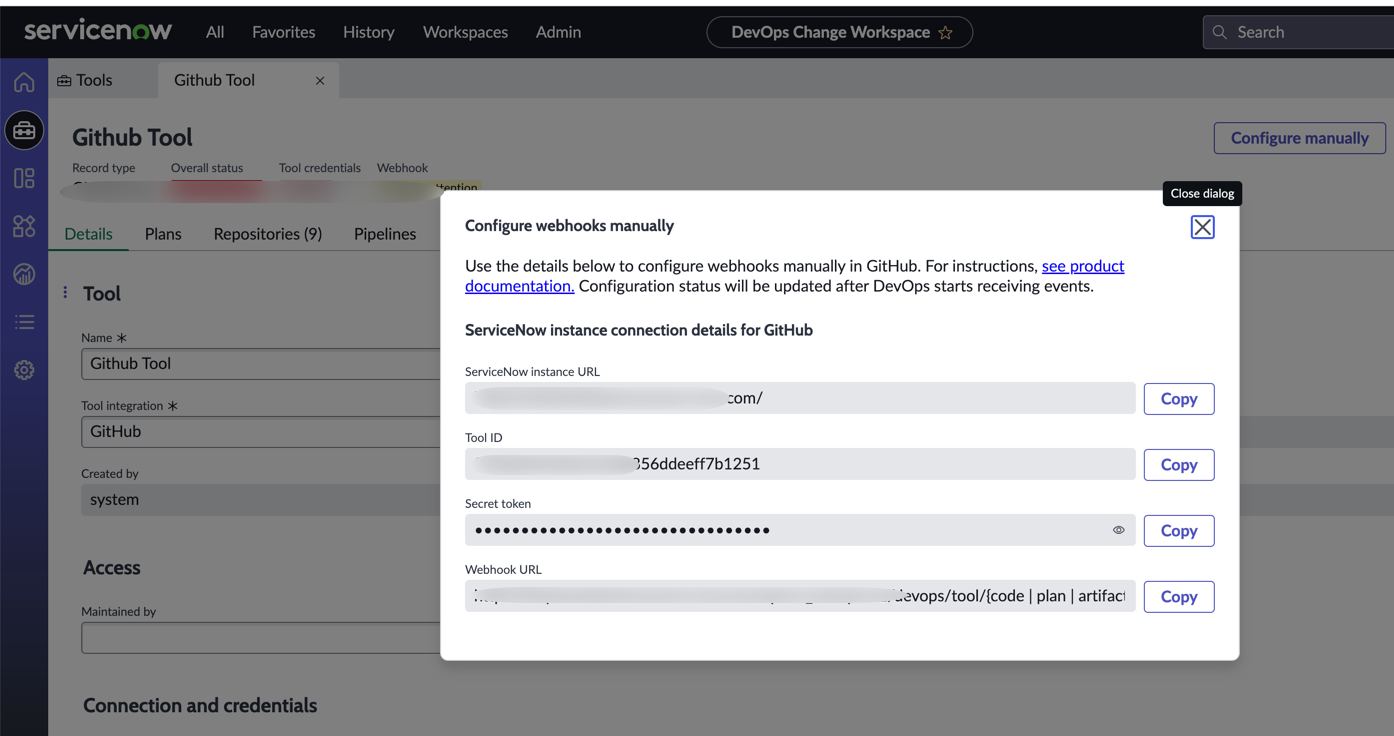
Task: Click the Webhook URL value field
Action: coord(800,596)
